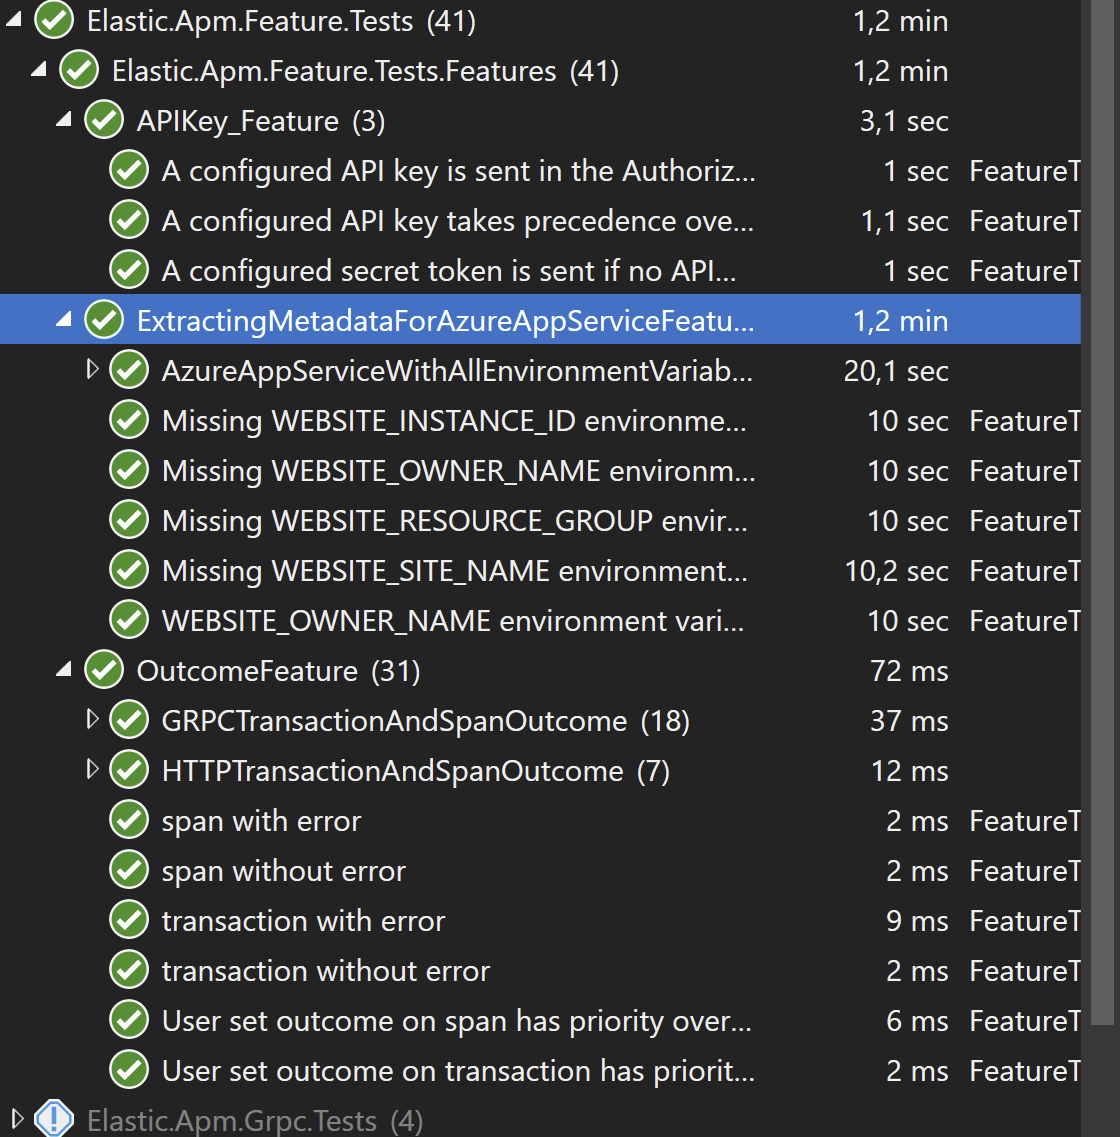Select 'WEBSITE_OWNER_NAME environment vari...' test
Image resolution: width=1120 pixels, height=1137 pixels.
point(453,622)
